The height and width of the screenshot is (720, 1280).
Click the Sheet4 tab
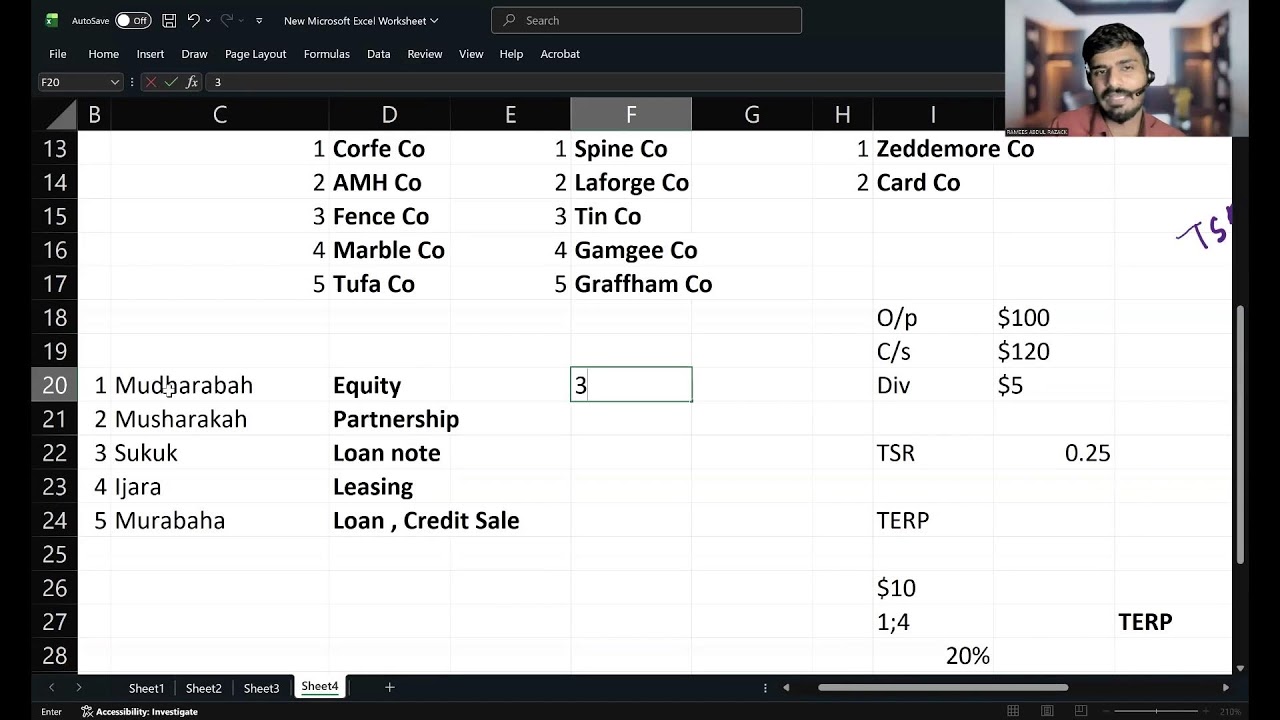click(320, 687)
